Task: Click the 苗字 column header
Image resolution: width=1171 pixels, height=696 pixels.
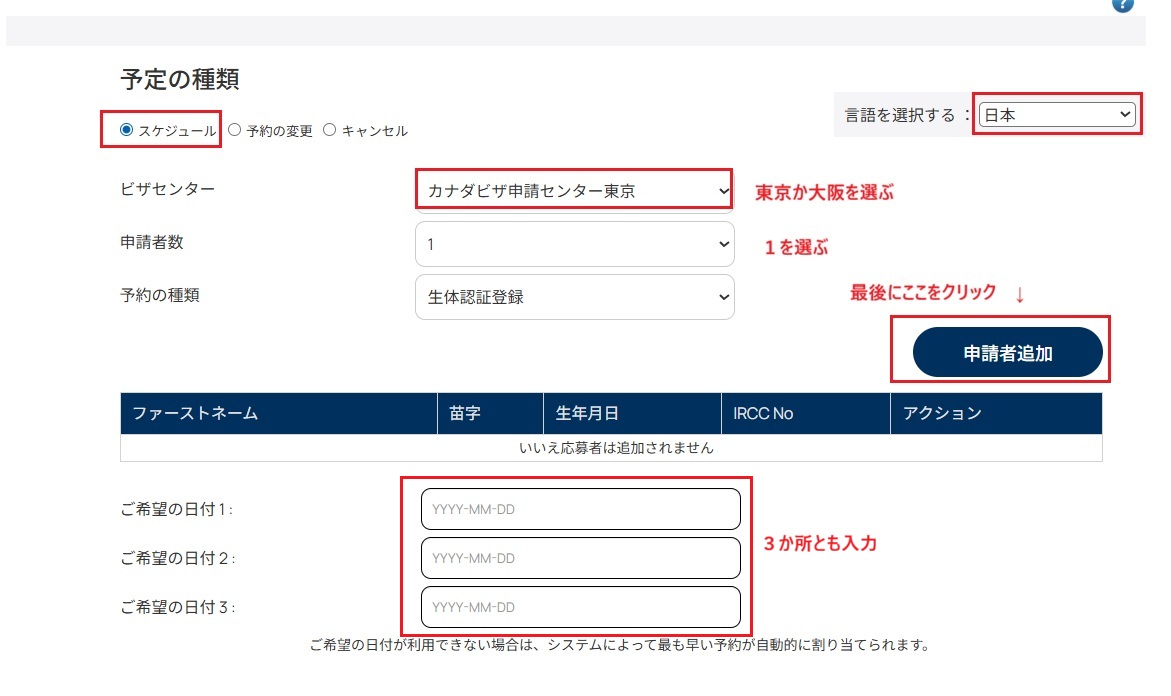Action: pos(467,413)
